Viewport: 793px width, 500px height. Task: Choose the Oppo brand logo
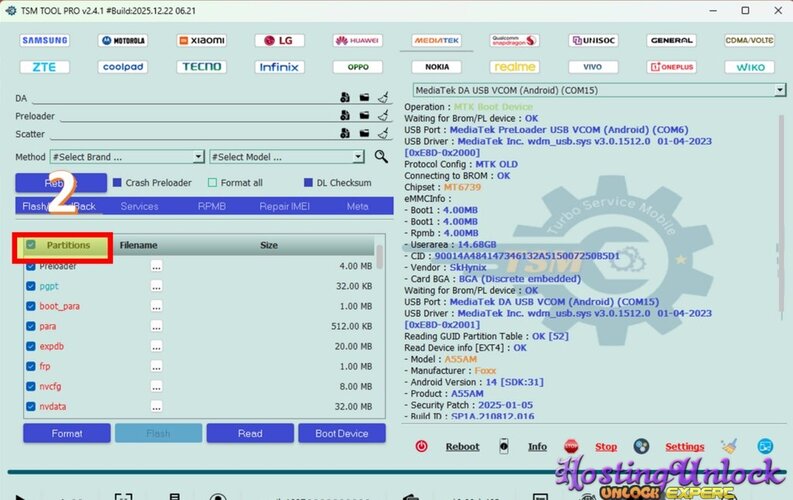pos(358,67)
